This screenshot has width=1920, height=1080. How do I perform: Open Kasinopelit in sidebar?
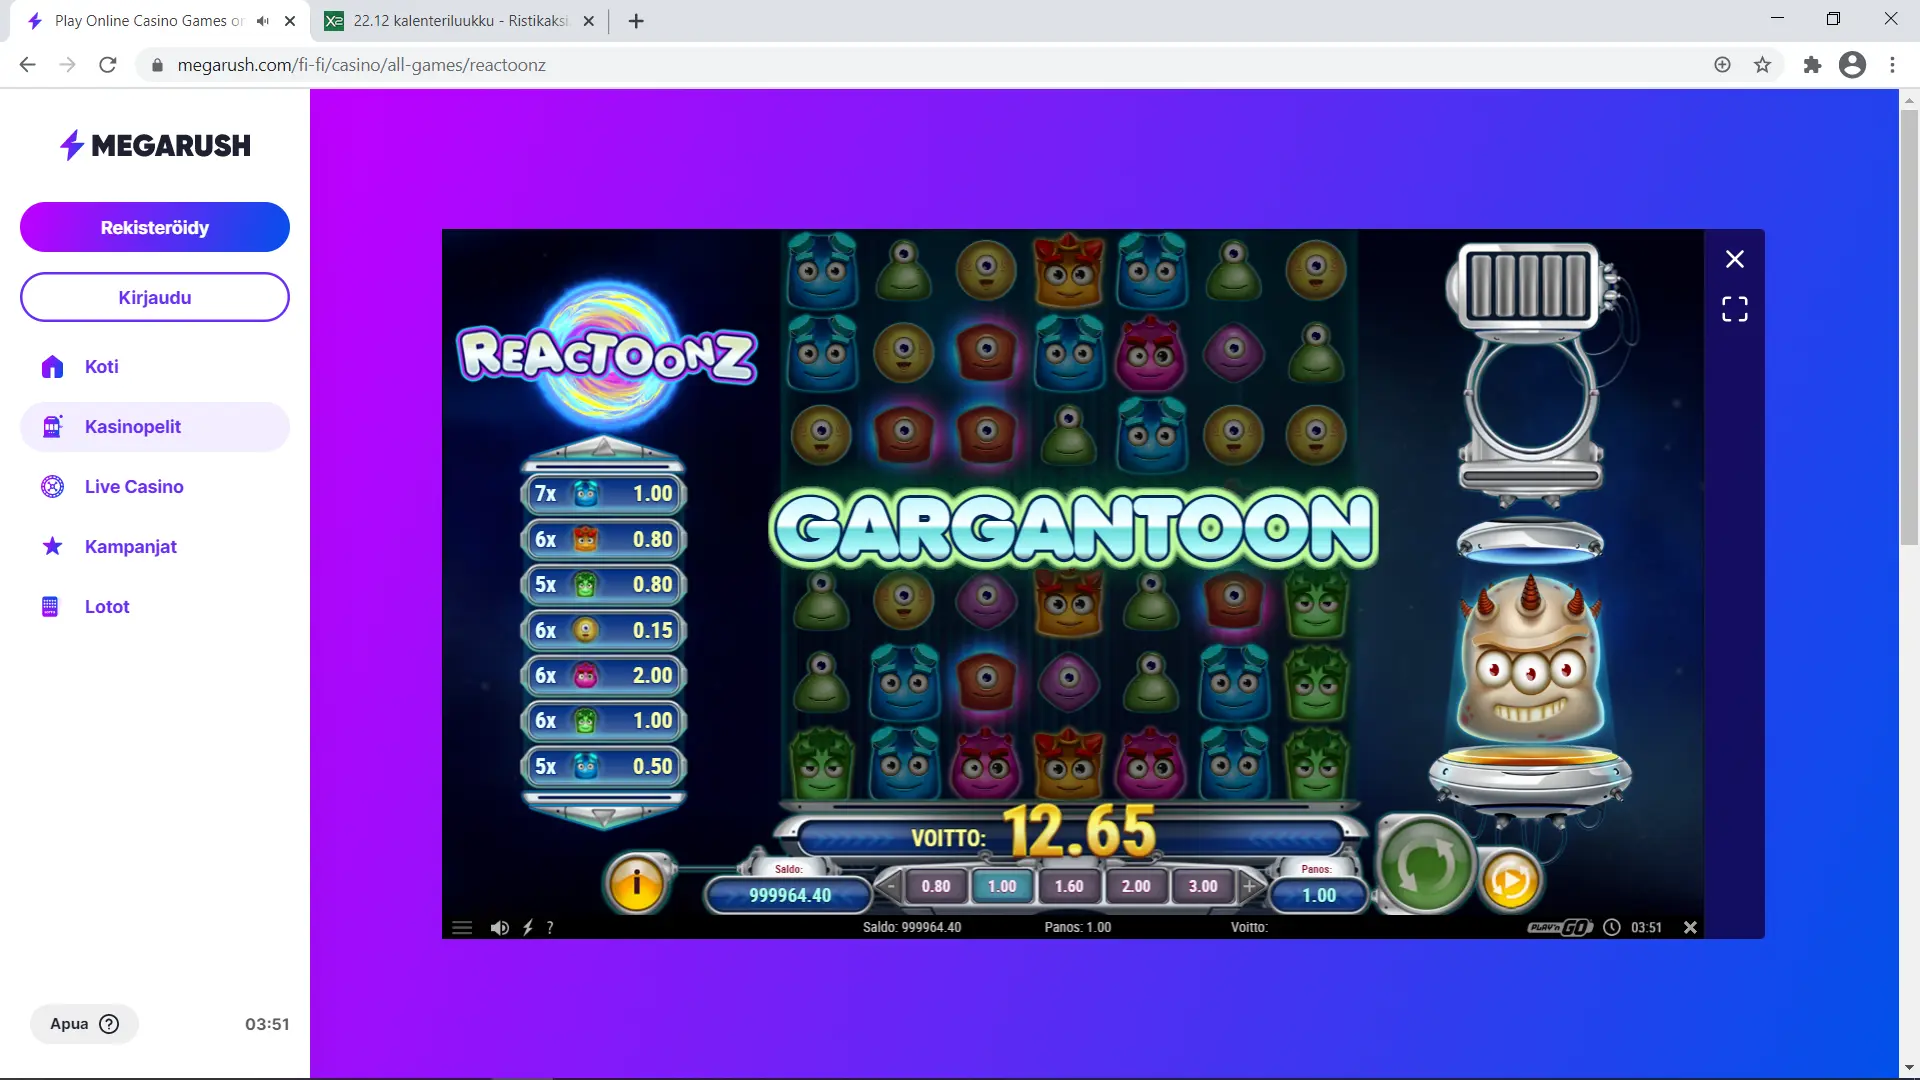[155, 427]
